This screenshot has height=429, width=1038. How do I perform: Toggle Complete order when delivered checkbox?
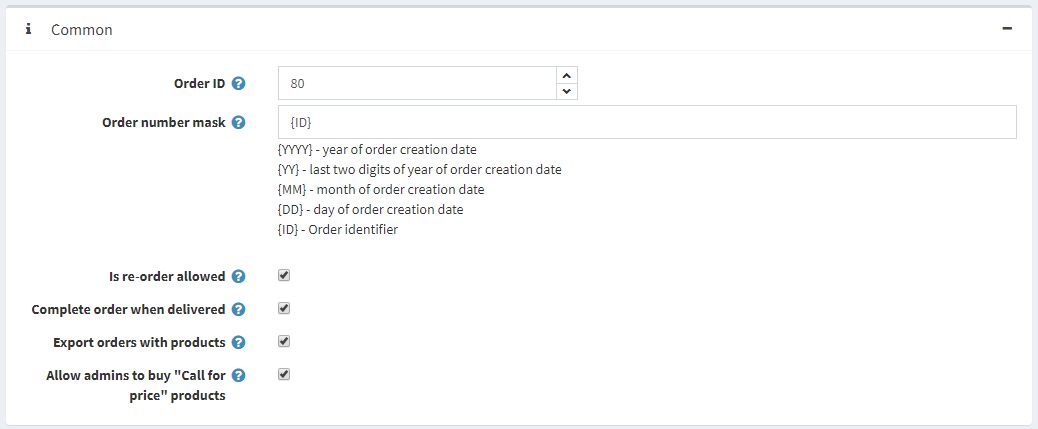(x=284, y=309)
